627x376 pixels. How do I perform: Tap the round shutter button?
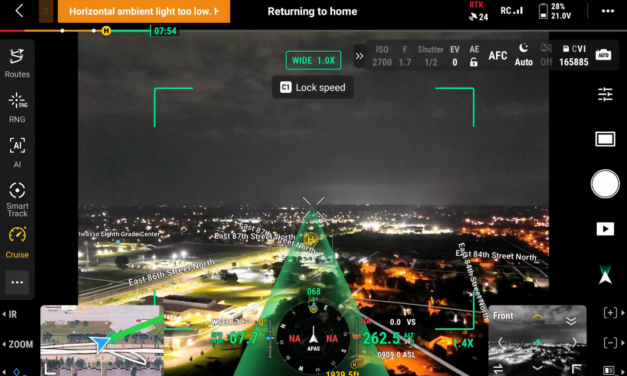605,184
